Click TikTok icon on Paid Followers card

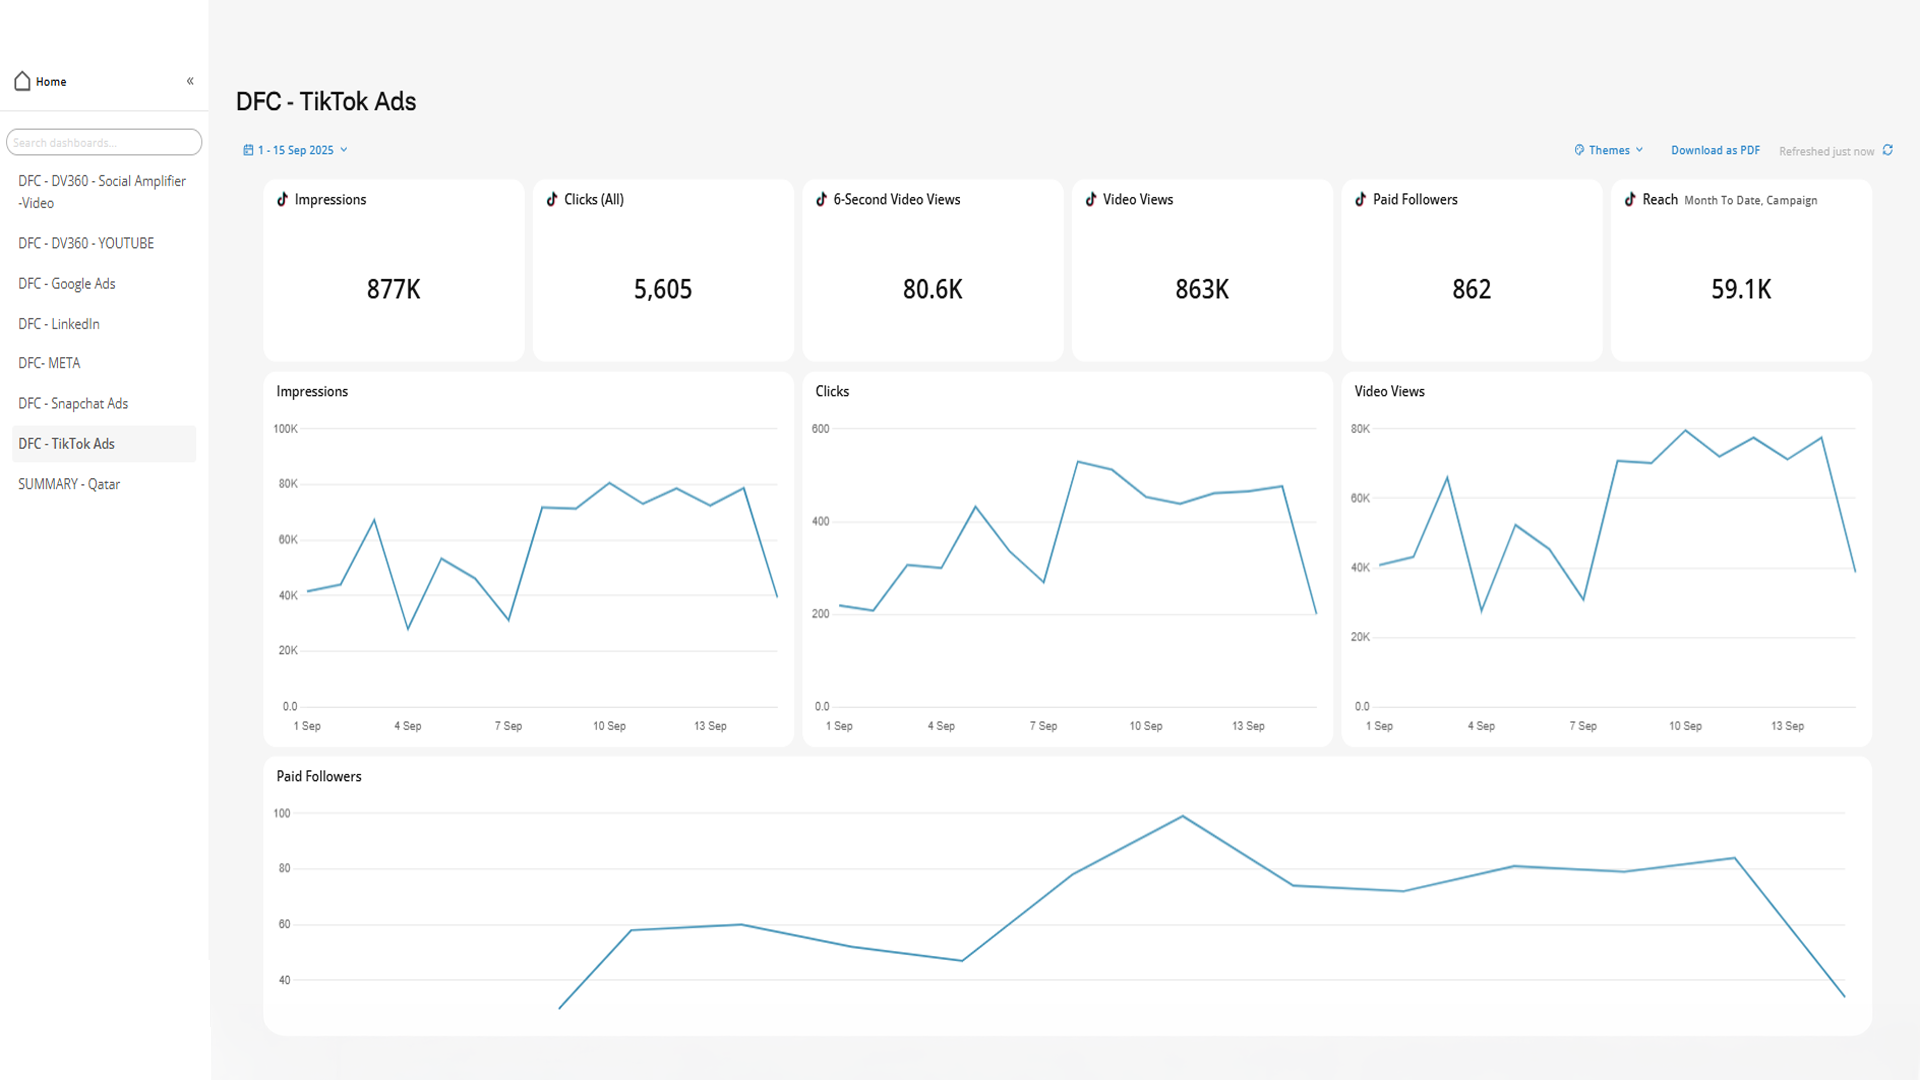[x=1361, y=199]
